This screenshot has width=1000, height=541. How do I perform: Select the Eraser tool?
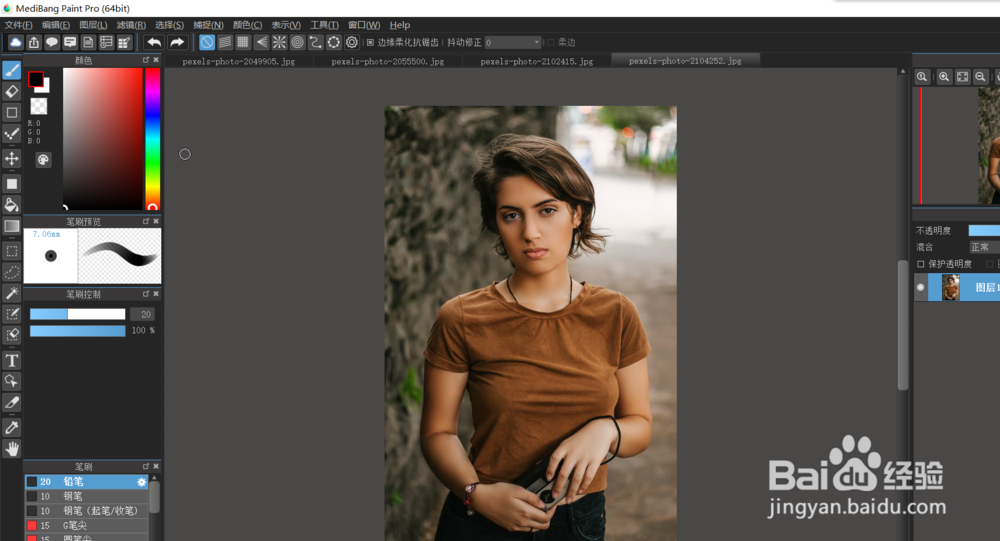[11, 92]
